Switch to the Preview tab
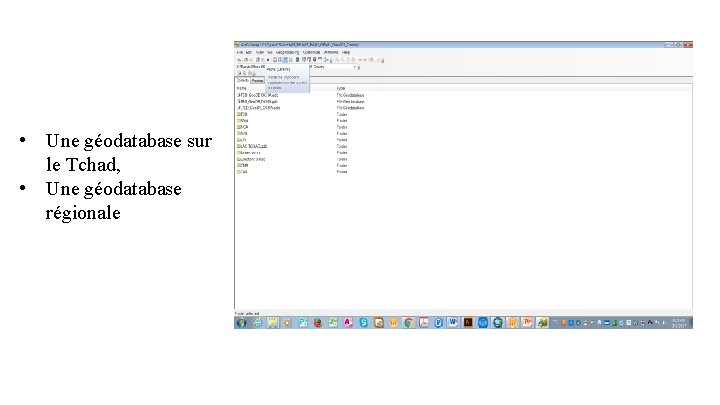 pos(258,80)
